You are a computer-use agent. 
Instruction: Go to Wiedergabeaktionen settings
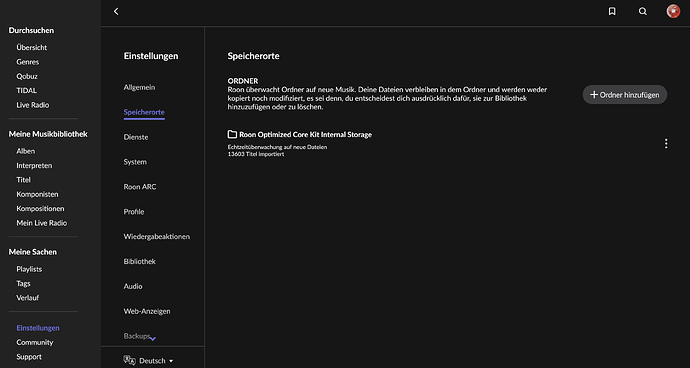tap(156, 236)
